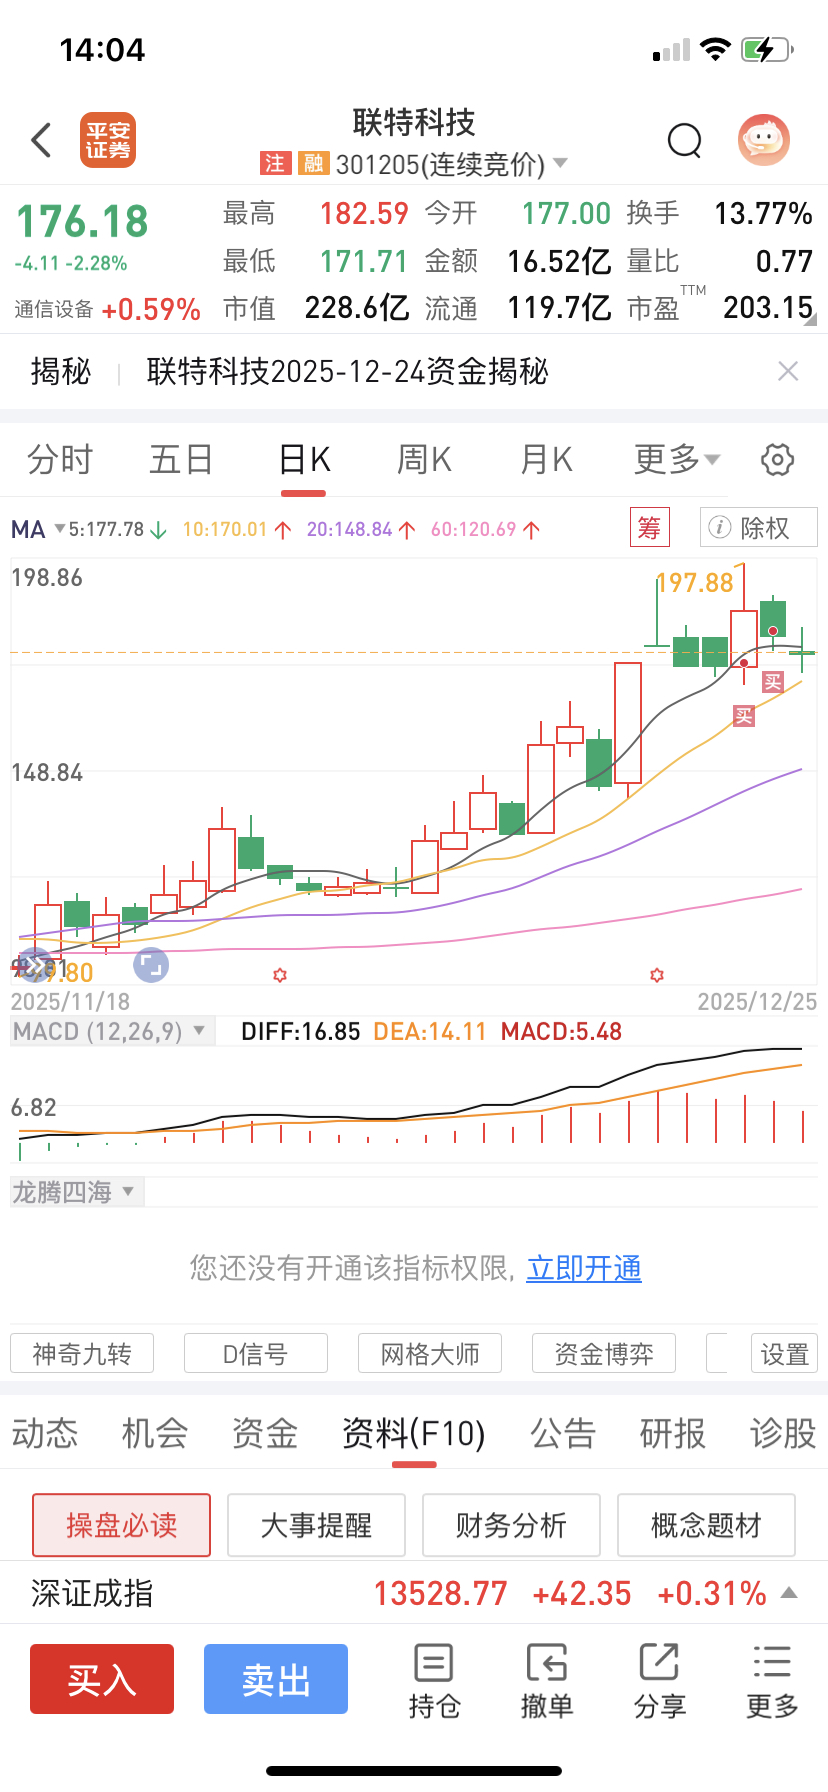Tap the 176.18 current price
The image size is (828, 1792).
(82, 222)
